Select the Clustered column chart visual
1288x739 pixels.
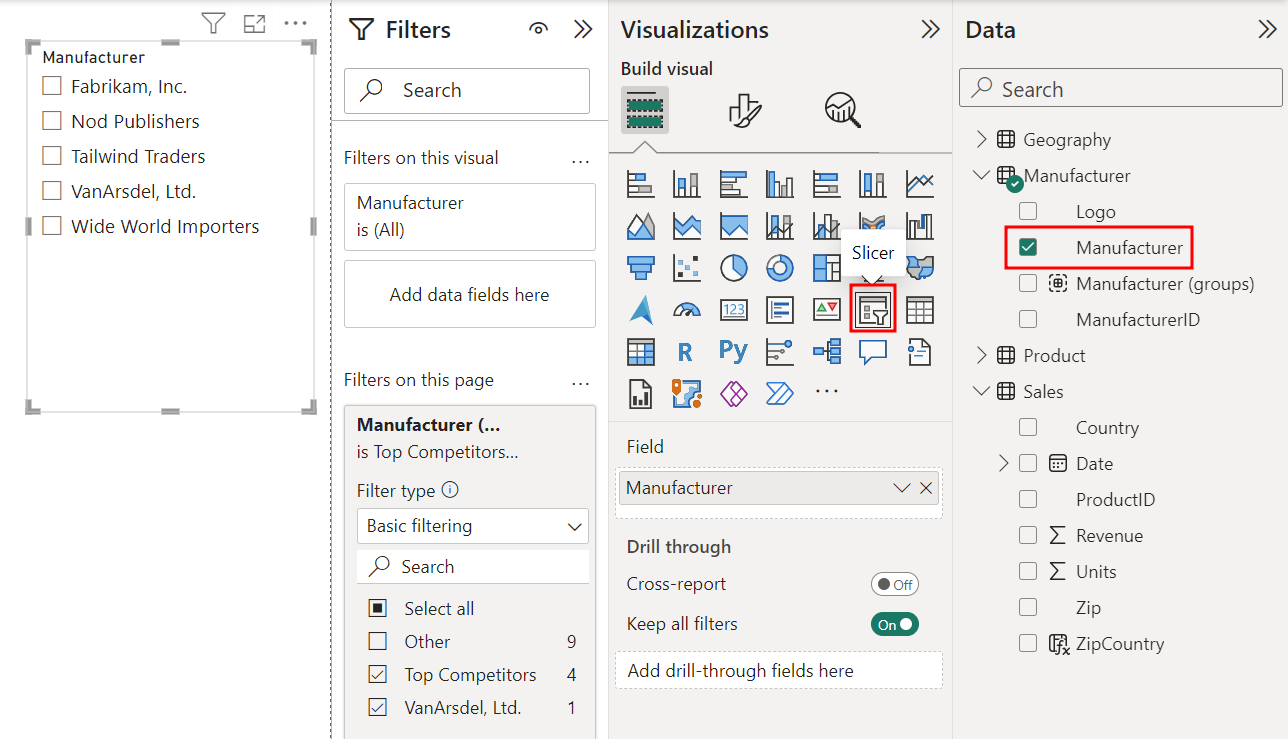(x=780, y=184)
